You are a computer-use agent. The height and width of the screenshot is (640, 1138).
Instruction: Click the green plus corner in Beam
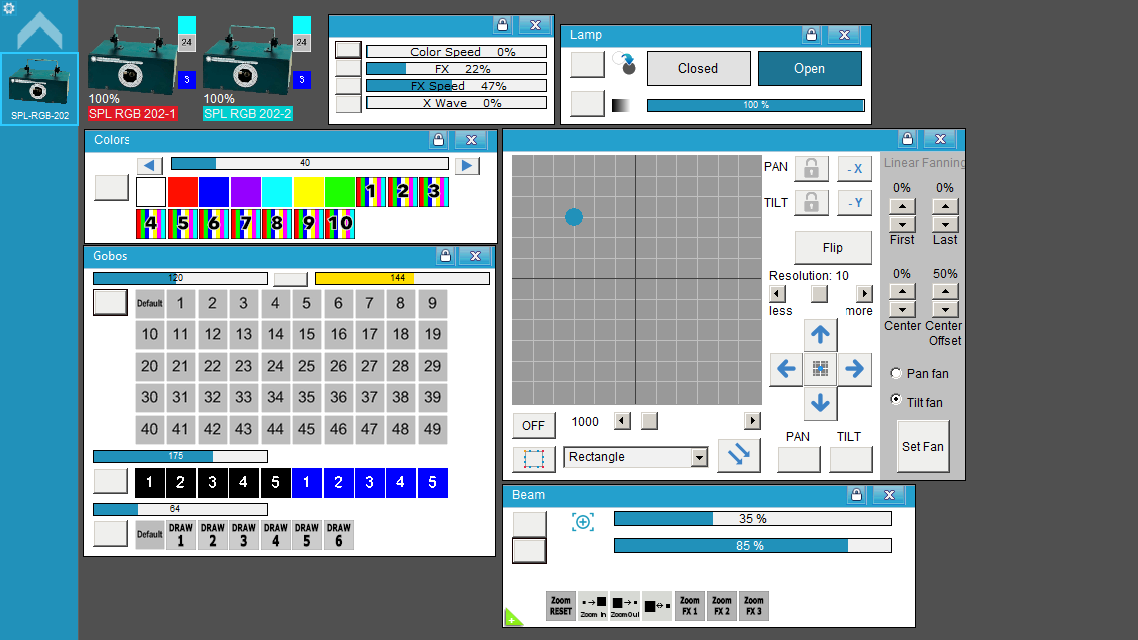[x=512, y=618]
